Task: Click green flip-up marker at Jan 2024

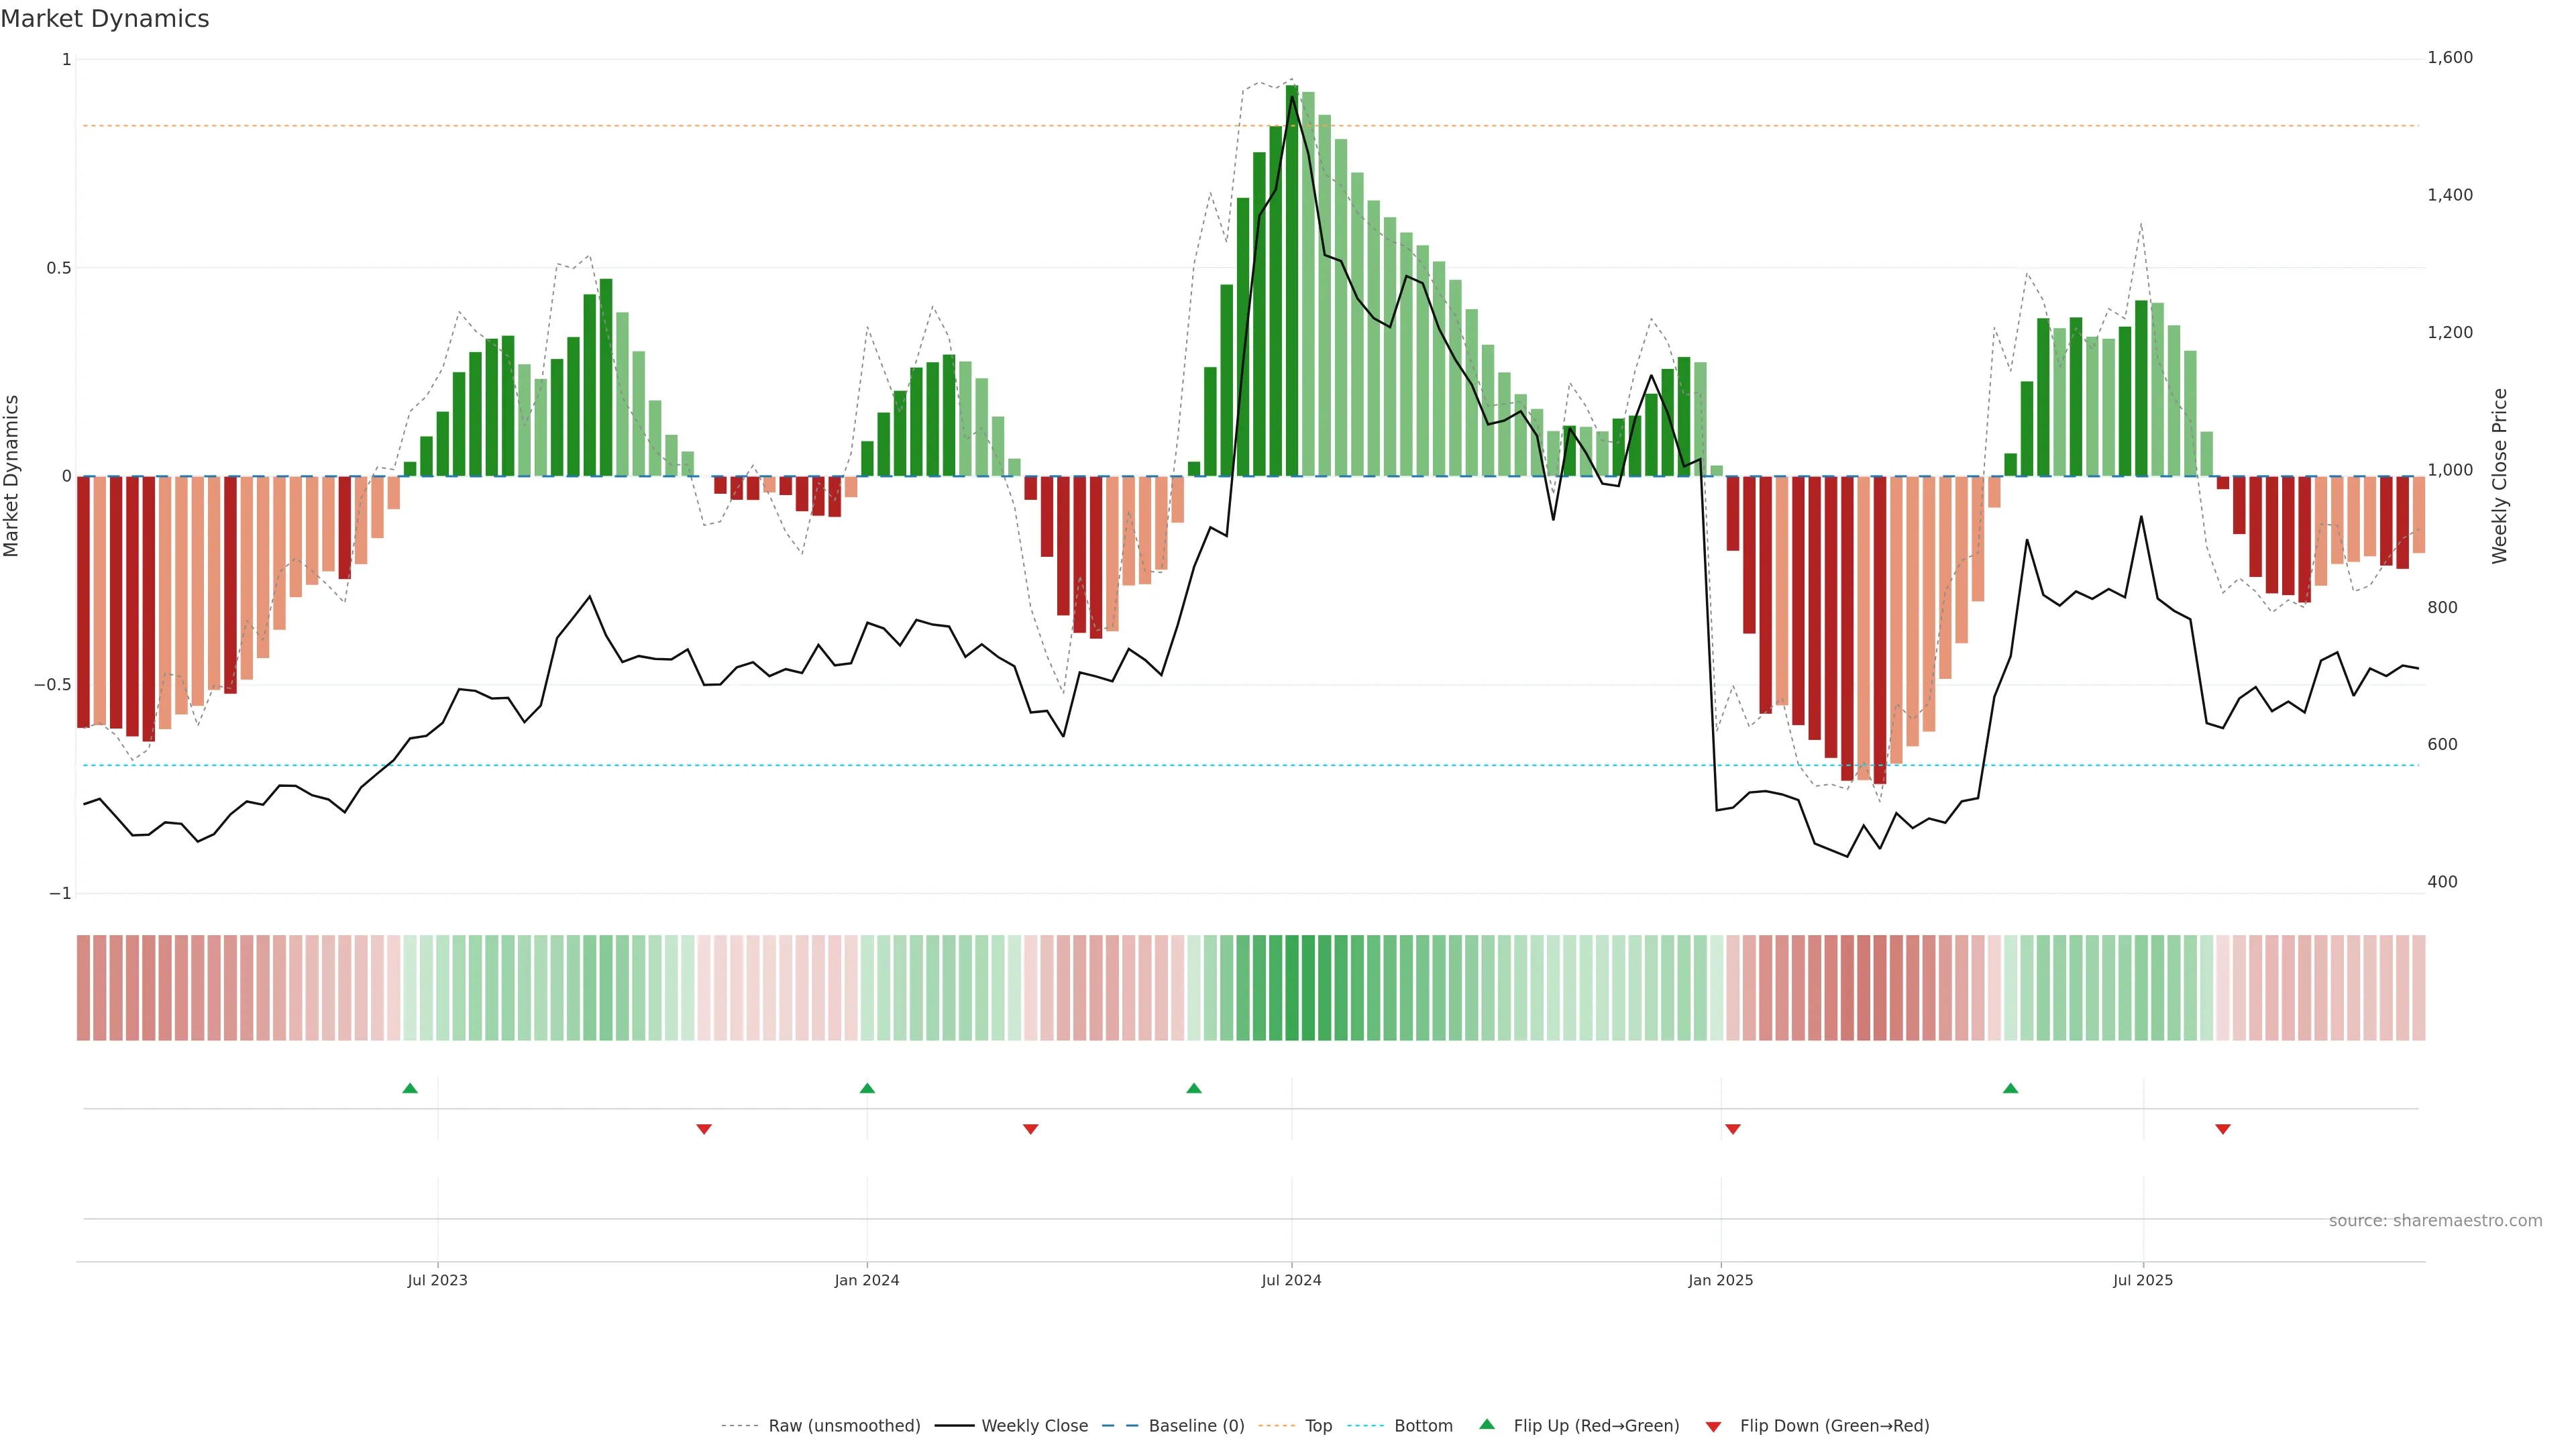Action: click(x=867, y=1088)
